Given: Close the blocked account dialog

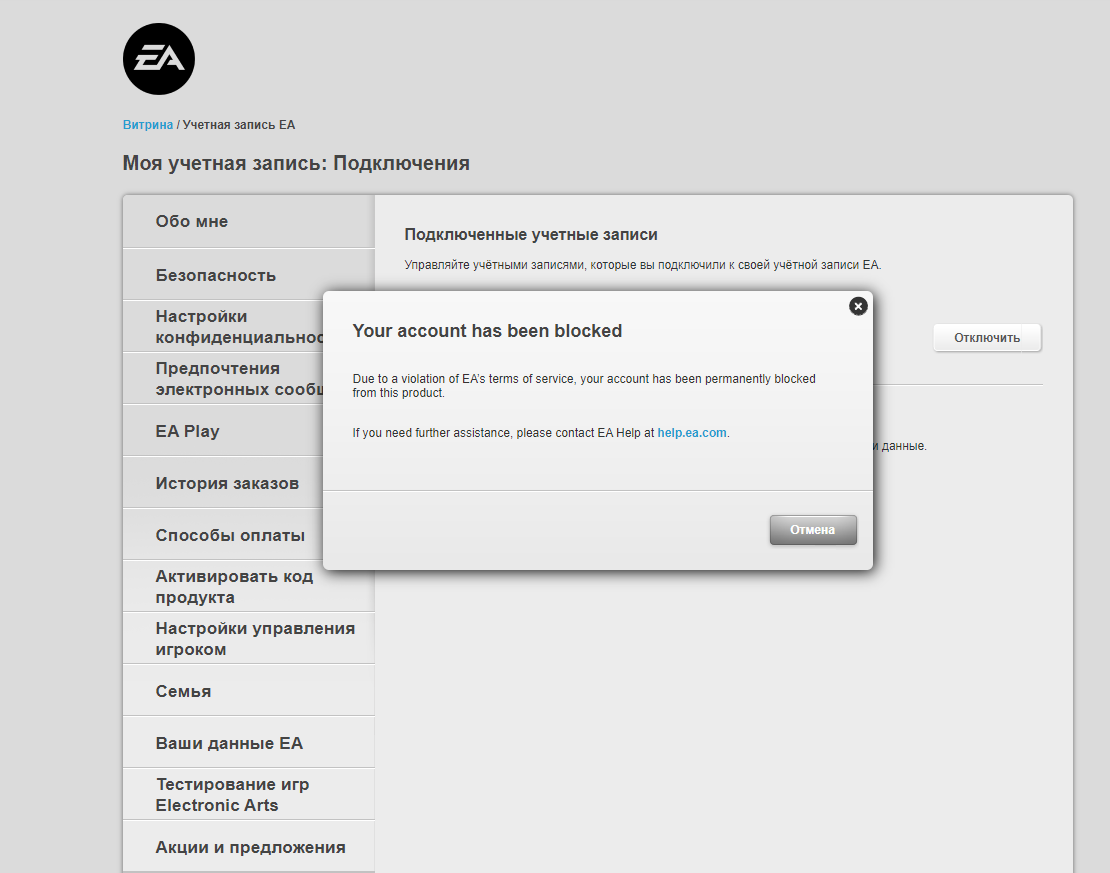Looking at the screenshot, I should tap(857, 306).
